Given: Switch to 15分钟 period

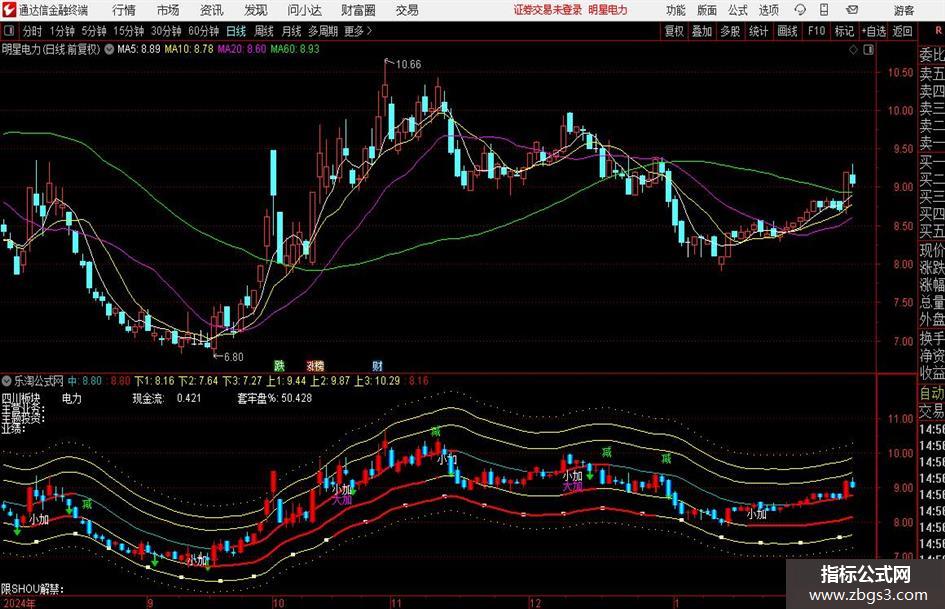Looking at the screenshot, I should [128, 31].
